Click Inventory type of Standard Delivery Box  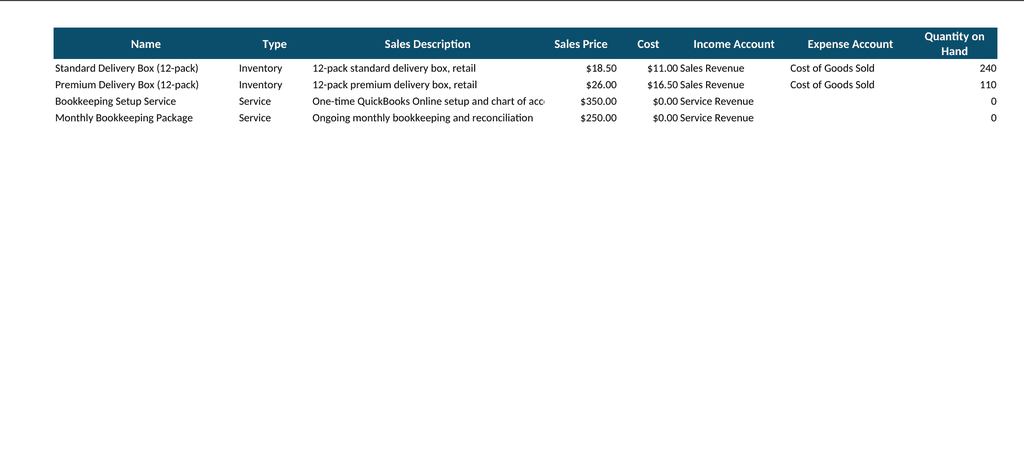click(261, 68)
